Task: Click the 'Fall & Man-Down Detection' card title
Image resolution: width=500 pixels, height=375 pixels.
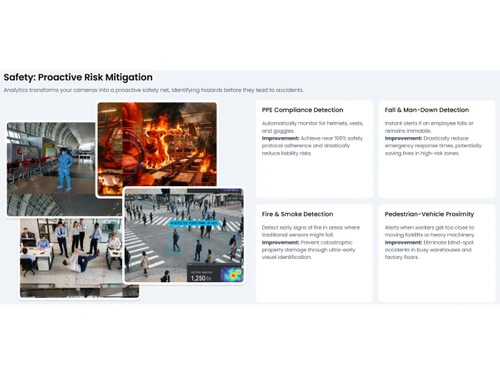Action: coord(427,110)
